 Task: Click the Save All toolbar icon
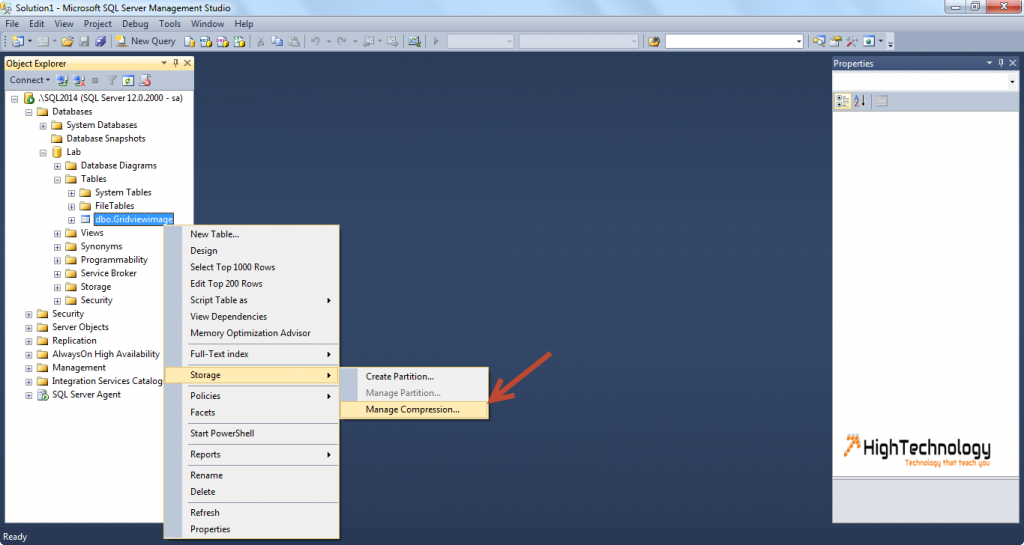[101, 41]
